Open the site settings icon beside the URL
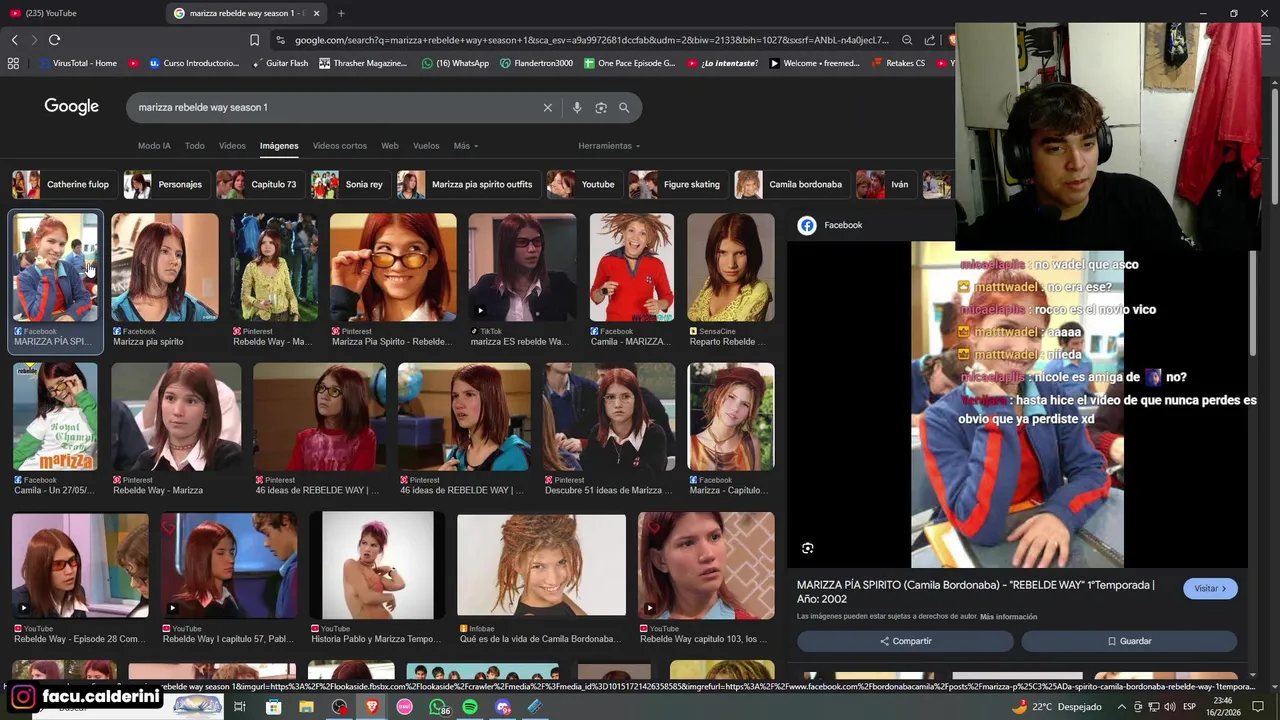The width and height of the screenshot is (1280, 720). point(281,40)
